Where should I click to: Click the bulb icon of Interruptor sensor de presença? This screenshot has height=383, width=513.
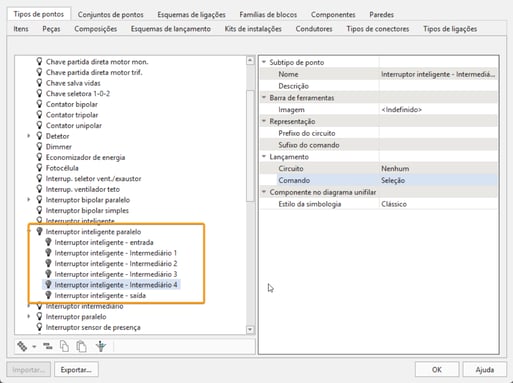tap(39, 327)
